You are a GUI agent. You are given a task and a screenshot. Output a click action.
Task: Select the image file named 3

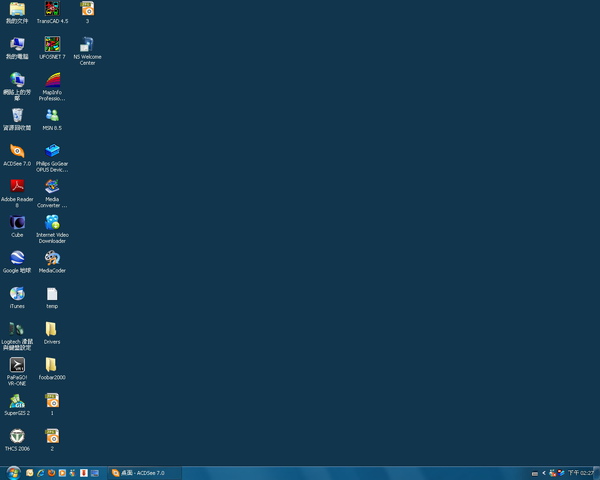tap(87, 12)
